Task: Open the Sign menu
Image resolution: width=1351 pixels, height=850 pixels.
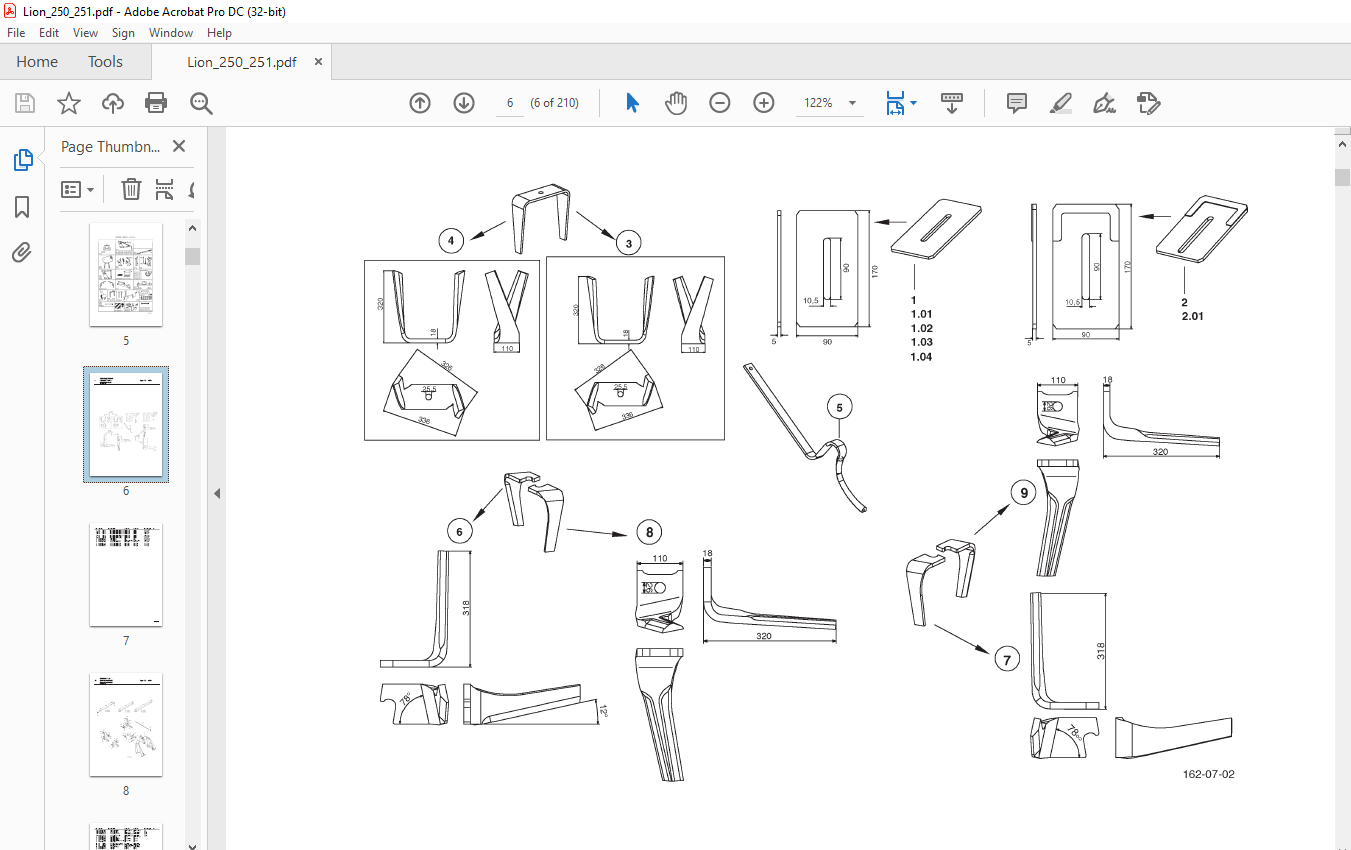Action: [123, 33]
